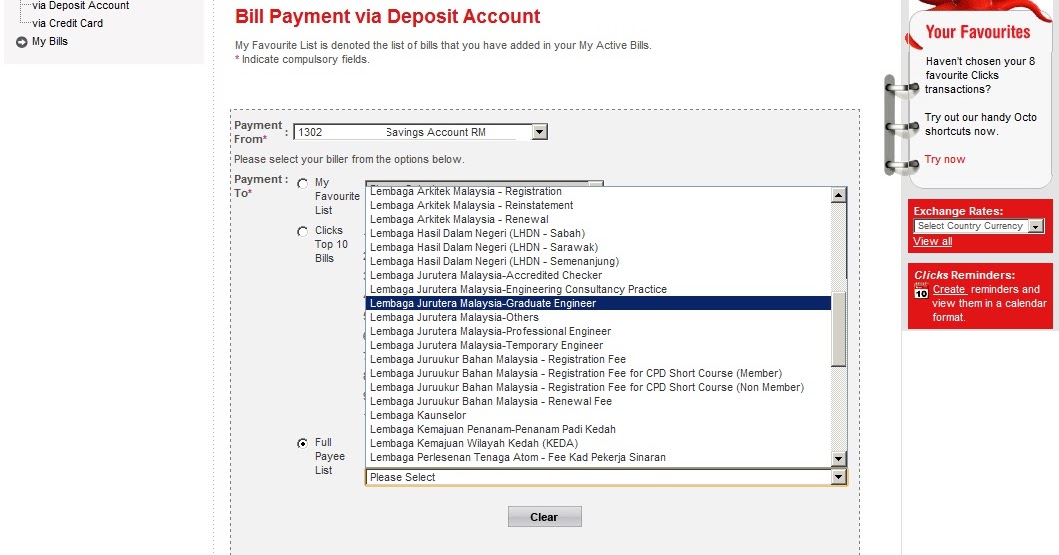Select Lembaga Hasil Dalam Negeri (LHDN - Sabah)
Viewport: 1059px width, 555px height.
(x=598, y=234)
